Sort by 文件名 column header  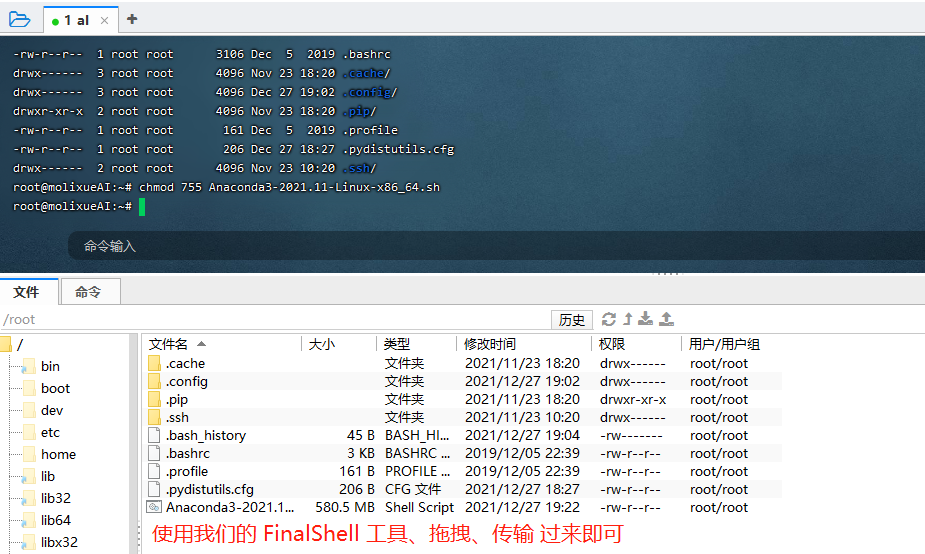pyautogui.click(x=223, y=344)
